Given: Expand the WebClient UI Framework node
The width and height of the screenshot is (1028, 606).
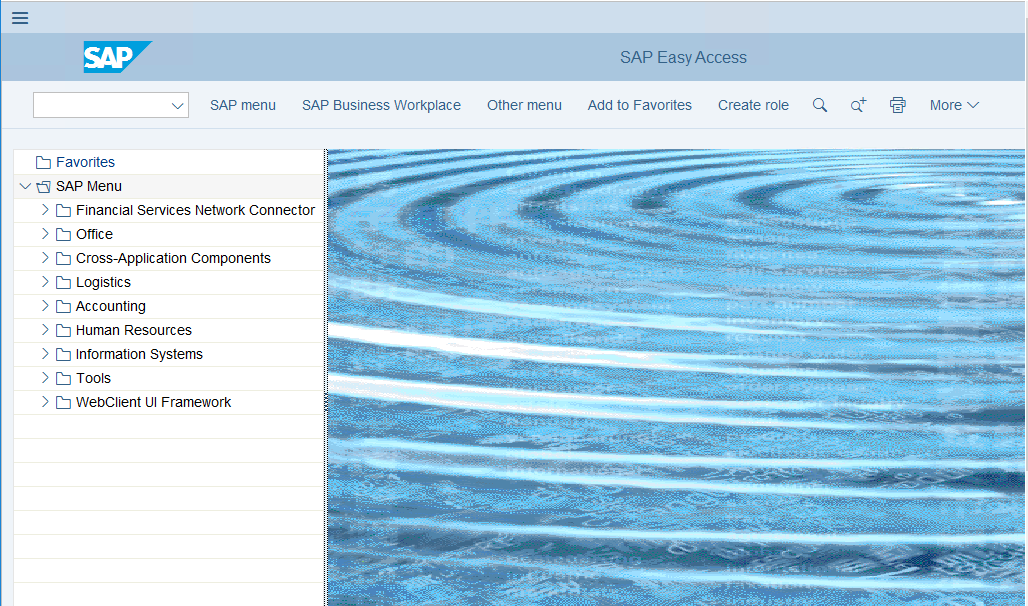Looking at the screenshot, I should tap(45, 401).
